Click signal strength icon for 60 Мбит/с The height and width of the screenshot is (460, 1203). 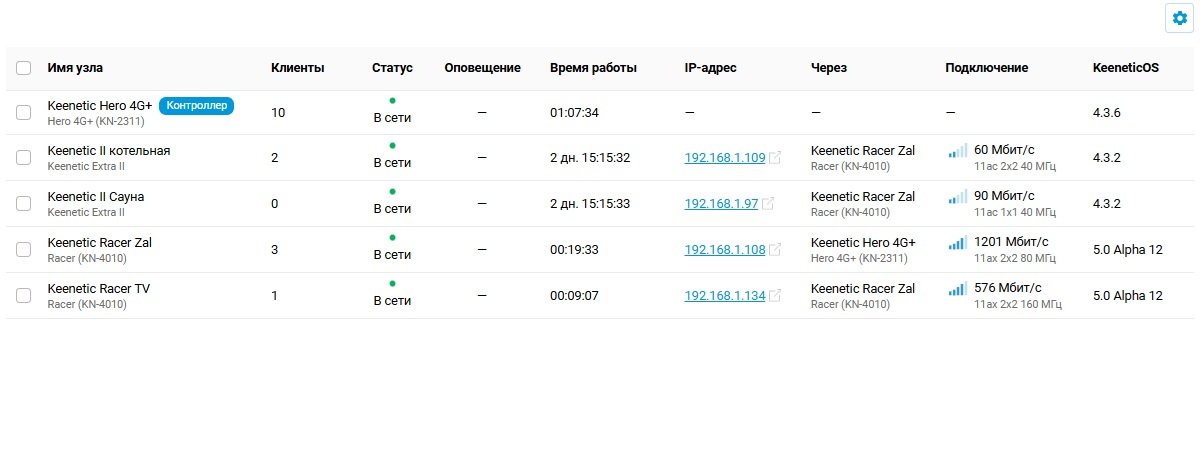(x=957, y=151)
